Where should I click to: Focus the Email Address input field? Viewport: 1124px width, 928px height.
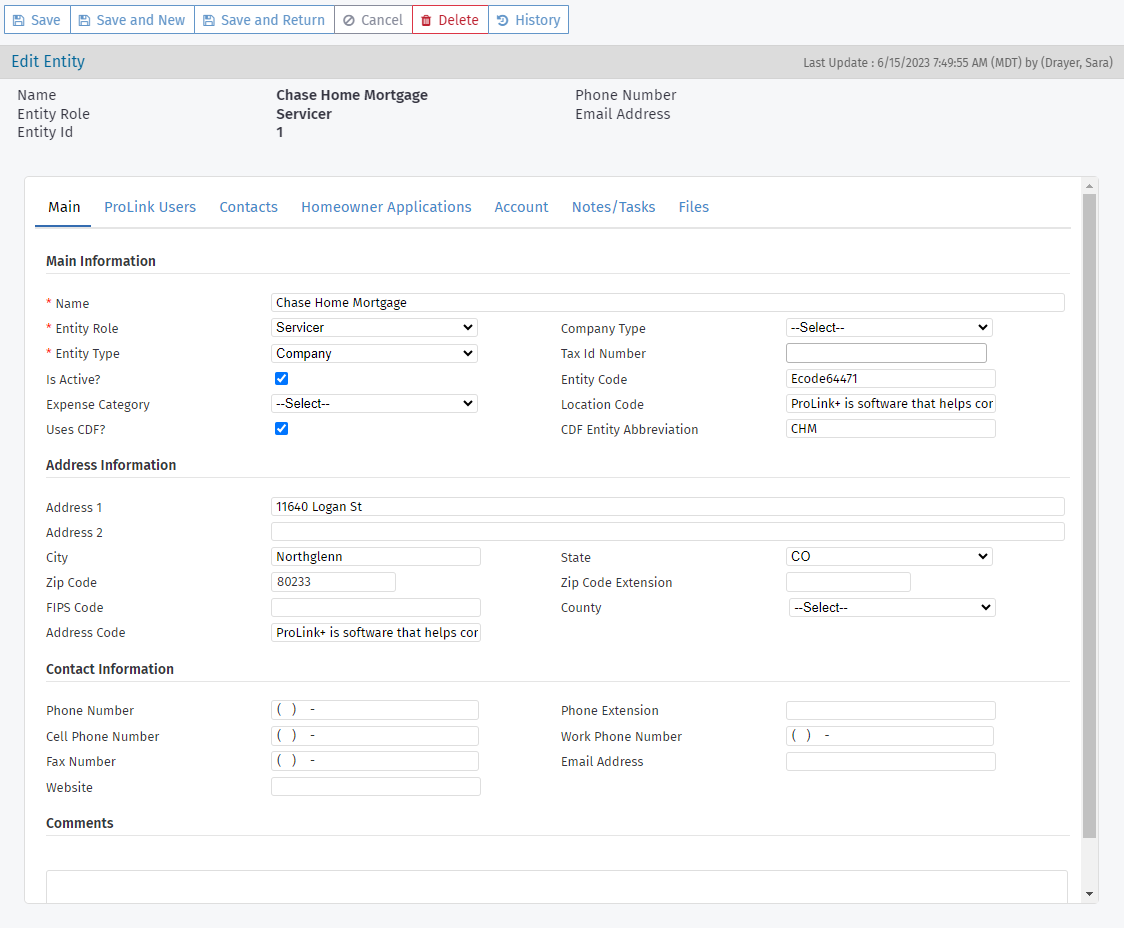click(x=890, y=762)
